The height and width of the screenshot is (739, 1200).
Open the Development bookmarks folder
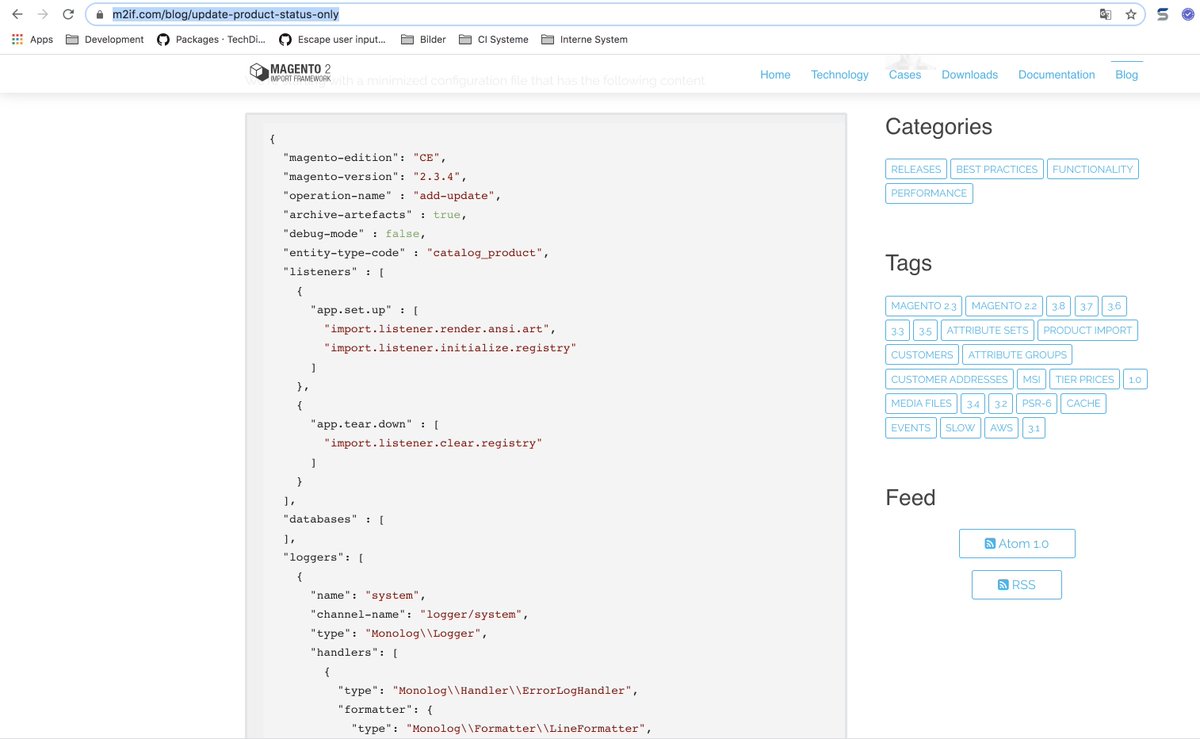coord(105,40)
